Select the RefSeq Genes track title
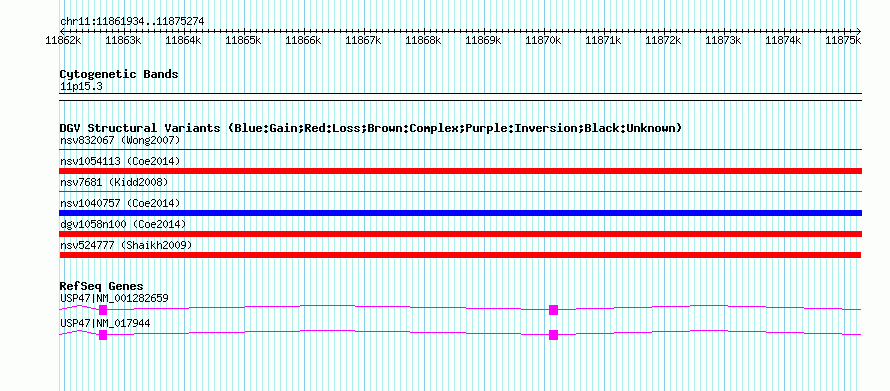The height and width of the screenshot is (391, 890). click(x=101, y=286)
